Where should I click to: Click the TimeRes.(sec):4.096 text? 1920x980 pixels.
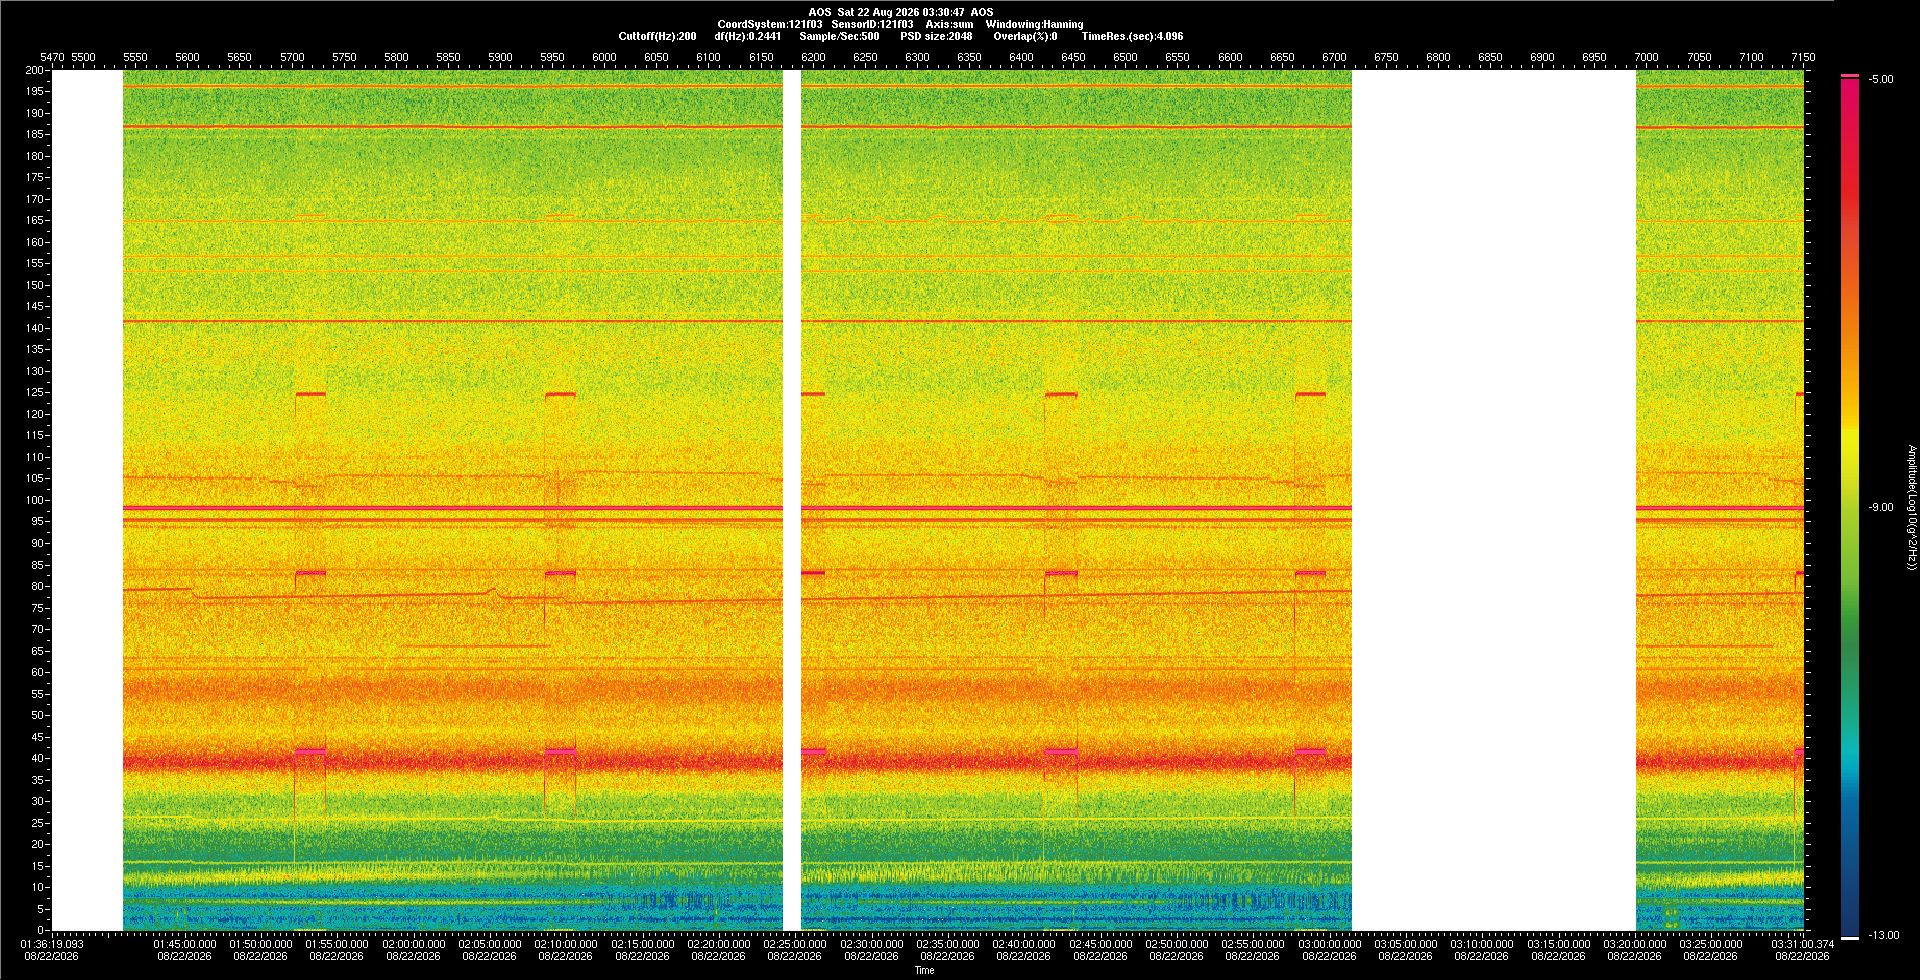point(1132,36)
